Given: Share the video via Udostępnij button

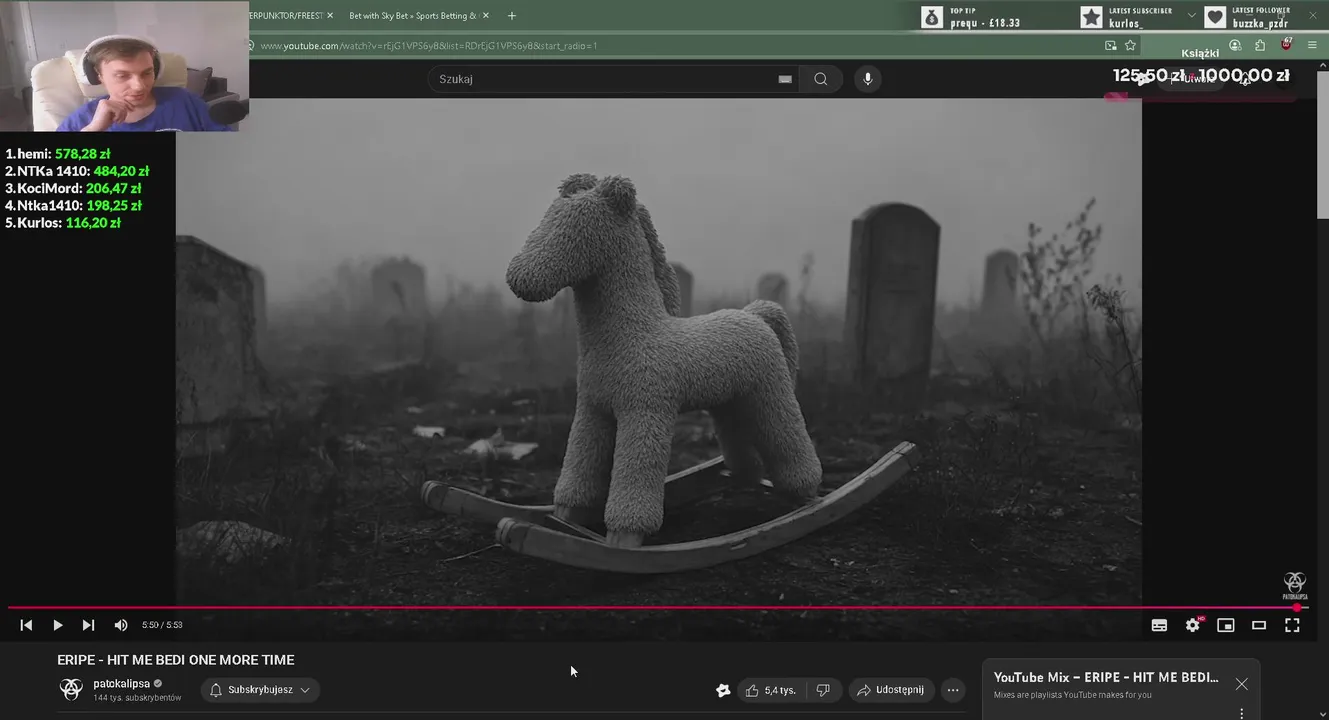Looking at the screenshot, I should (891, 690).
